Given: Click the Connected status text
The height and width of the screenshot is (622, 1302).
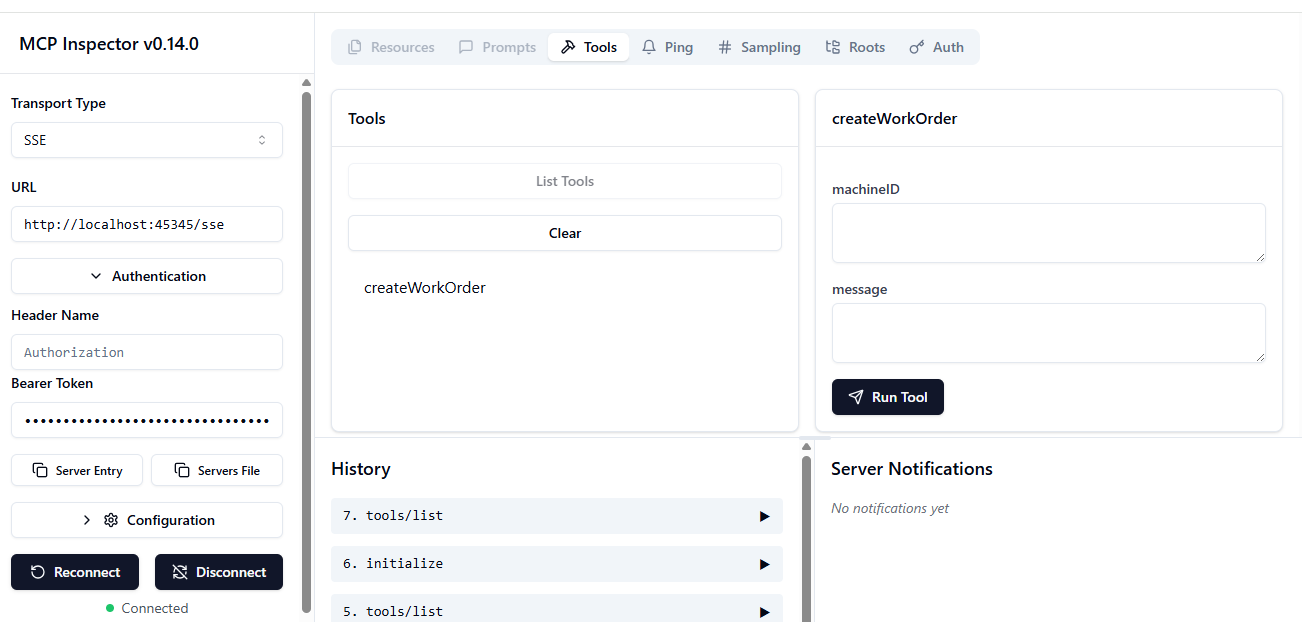Looking at the screenshot, I should click(155, 608).
